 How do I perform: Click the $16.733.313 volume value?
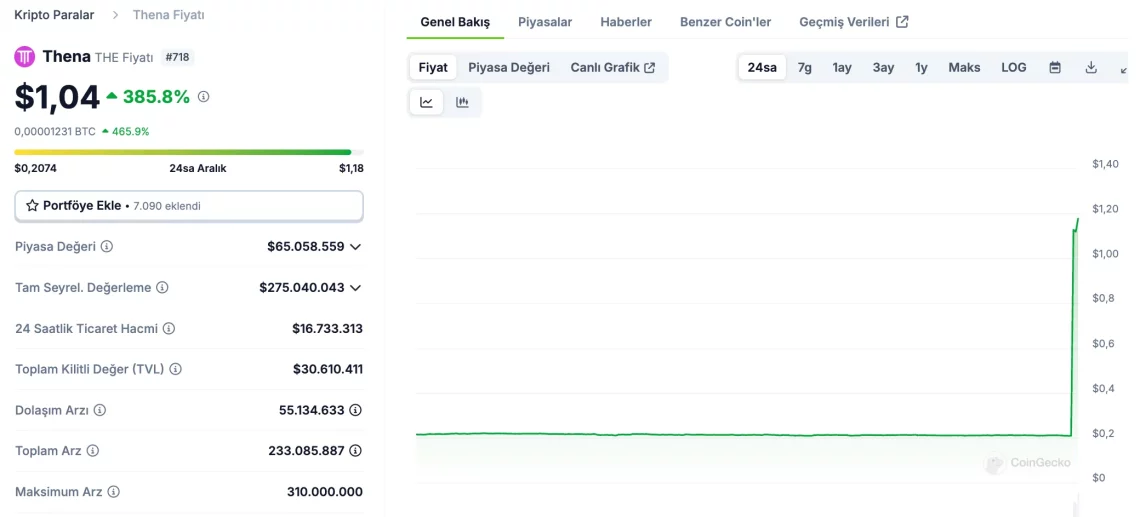(327, 329)
